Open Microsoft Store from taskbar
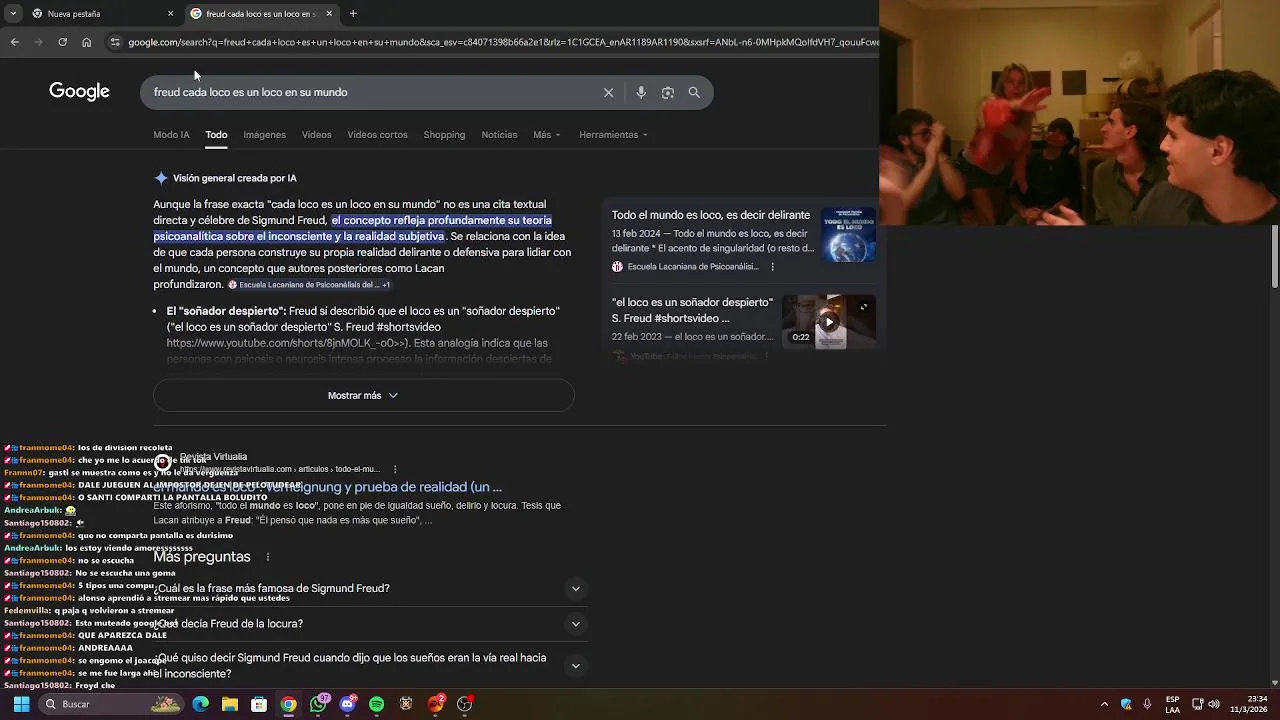The height and width of the screenshot is (720, 1280). [x=259, y=704]
